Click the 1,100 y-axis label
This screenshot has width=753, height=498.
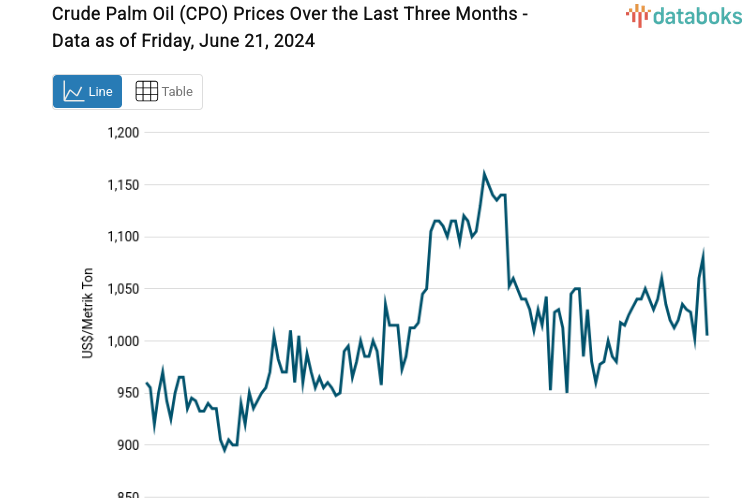point(123,237)
